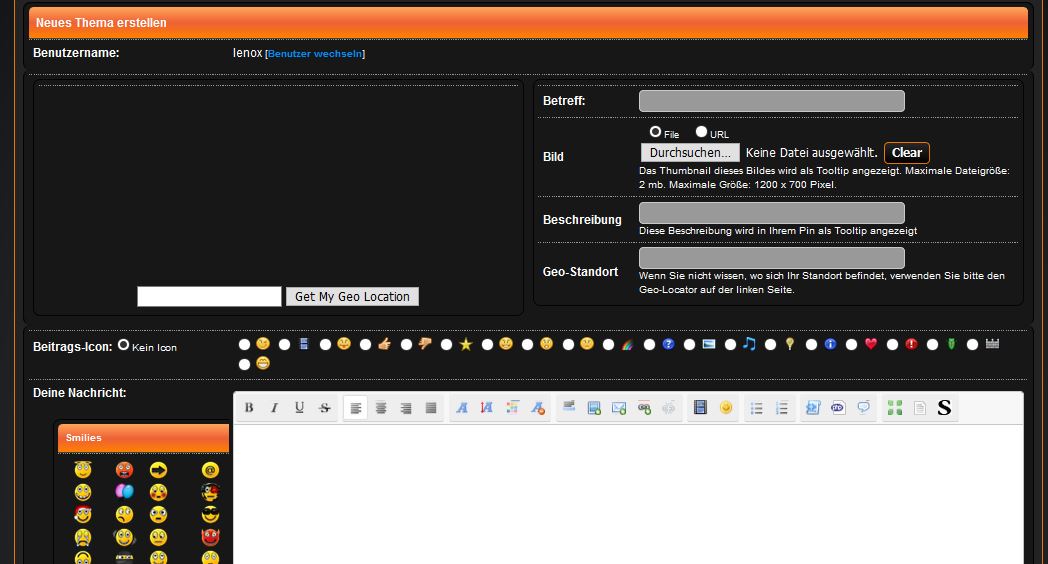Insert video using filmstrip icon
1048x564 pixels.
coord(700,408)
